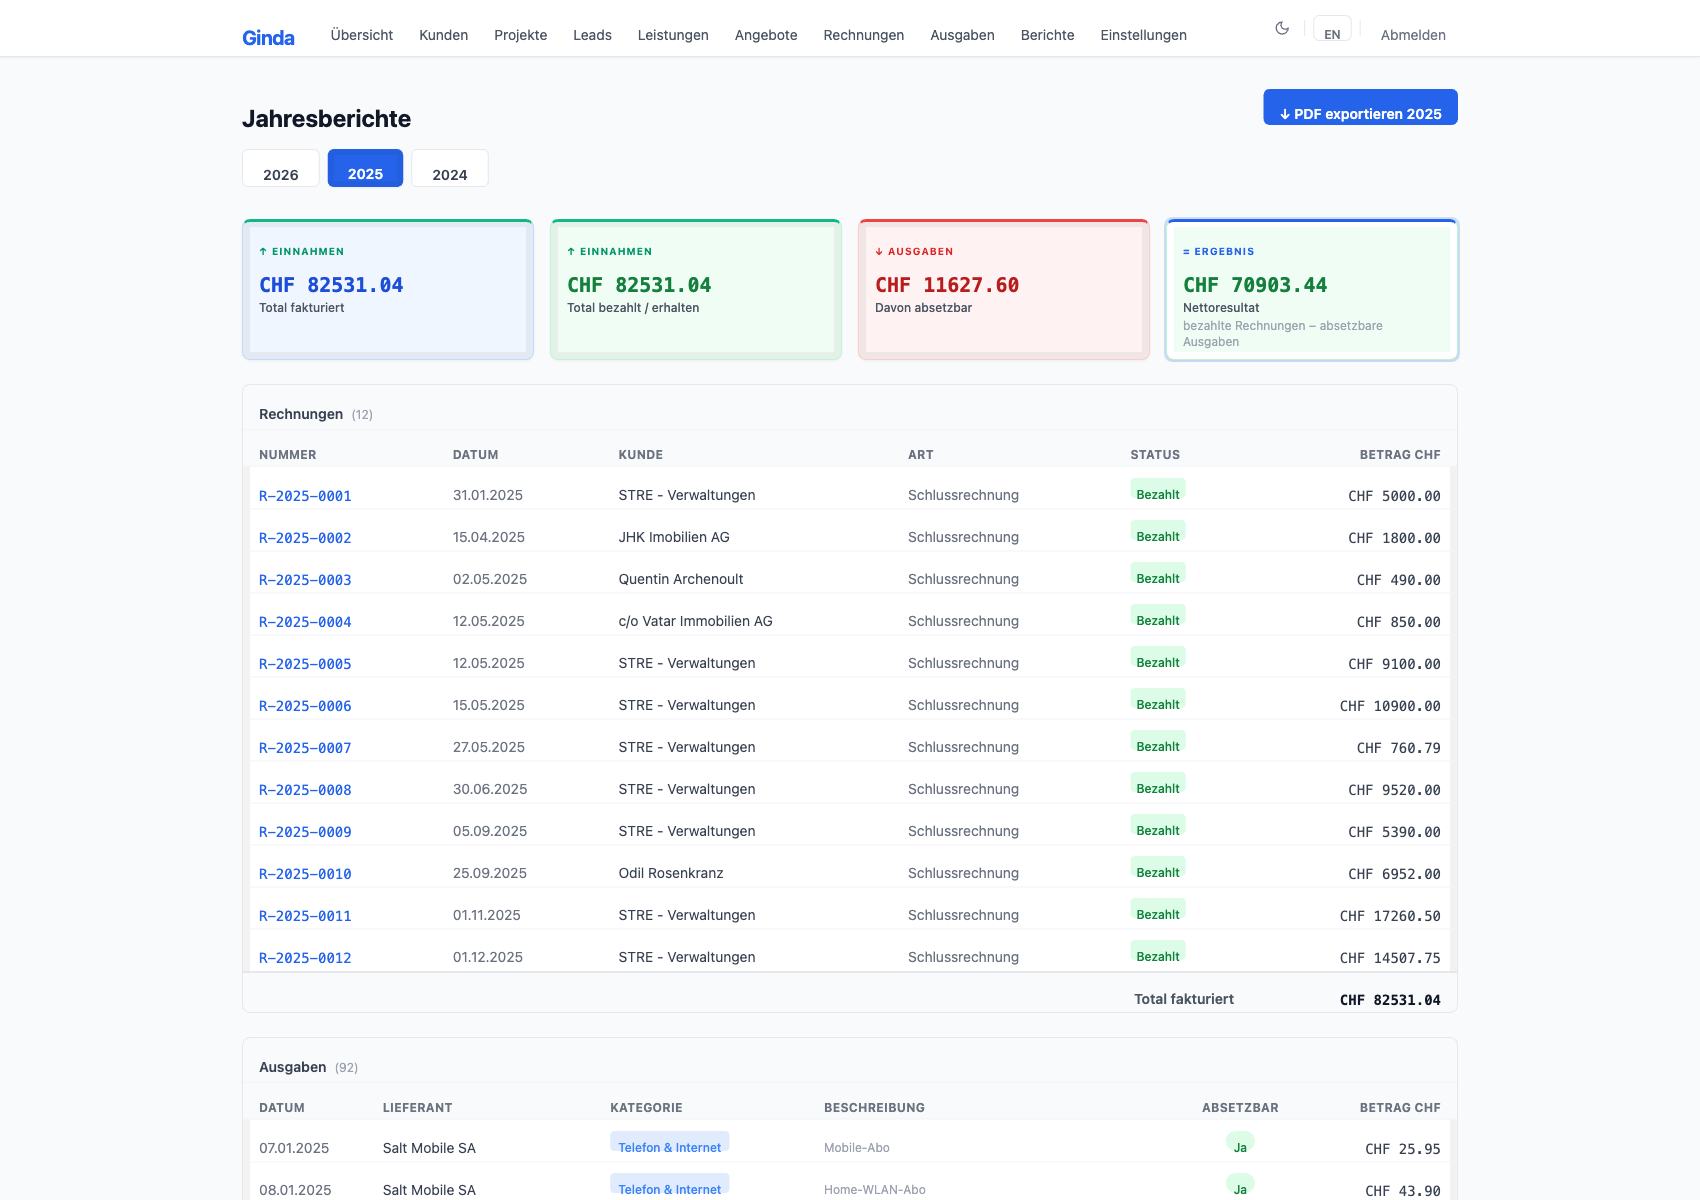
Task: Export the 2025 report as PDF
Action: click(1360, 108)
